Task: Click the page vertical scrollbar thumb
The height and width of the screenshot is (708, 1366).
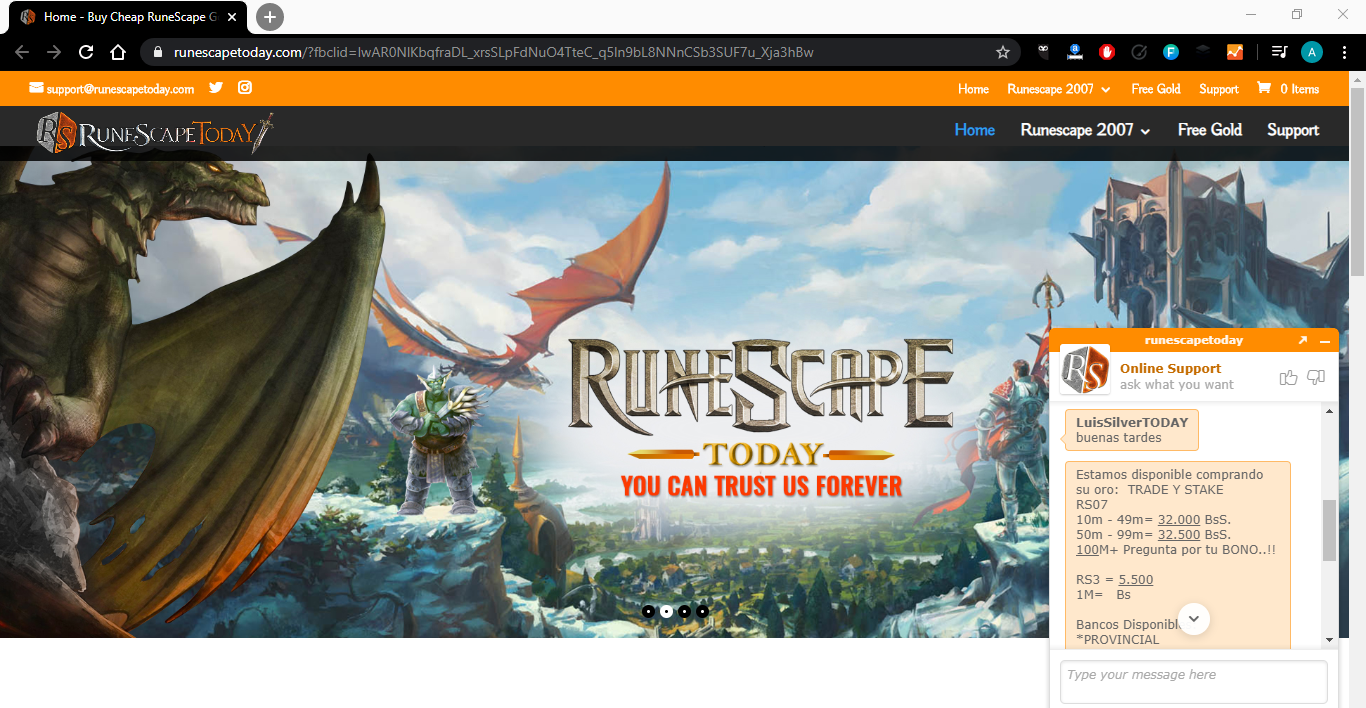Action: click(1357, 180)
